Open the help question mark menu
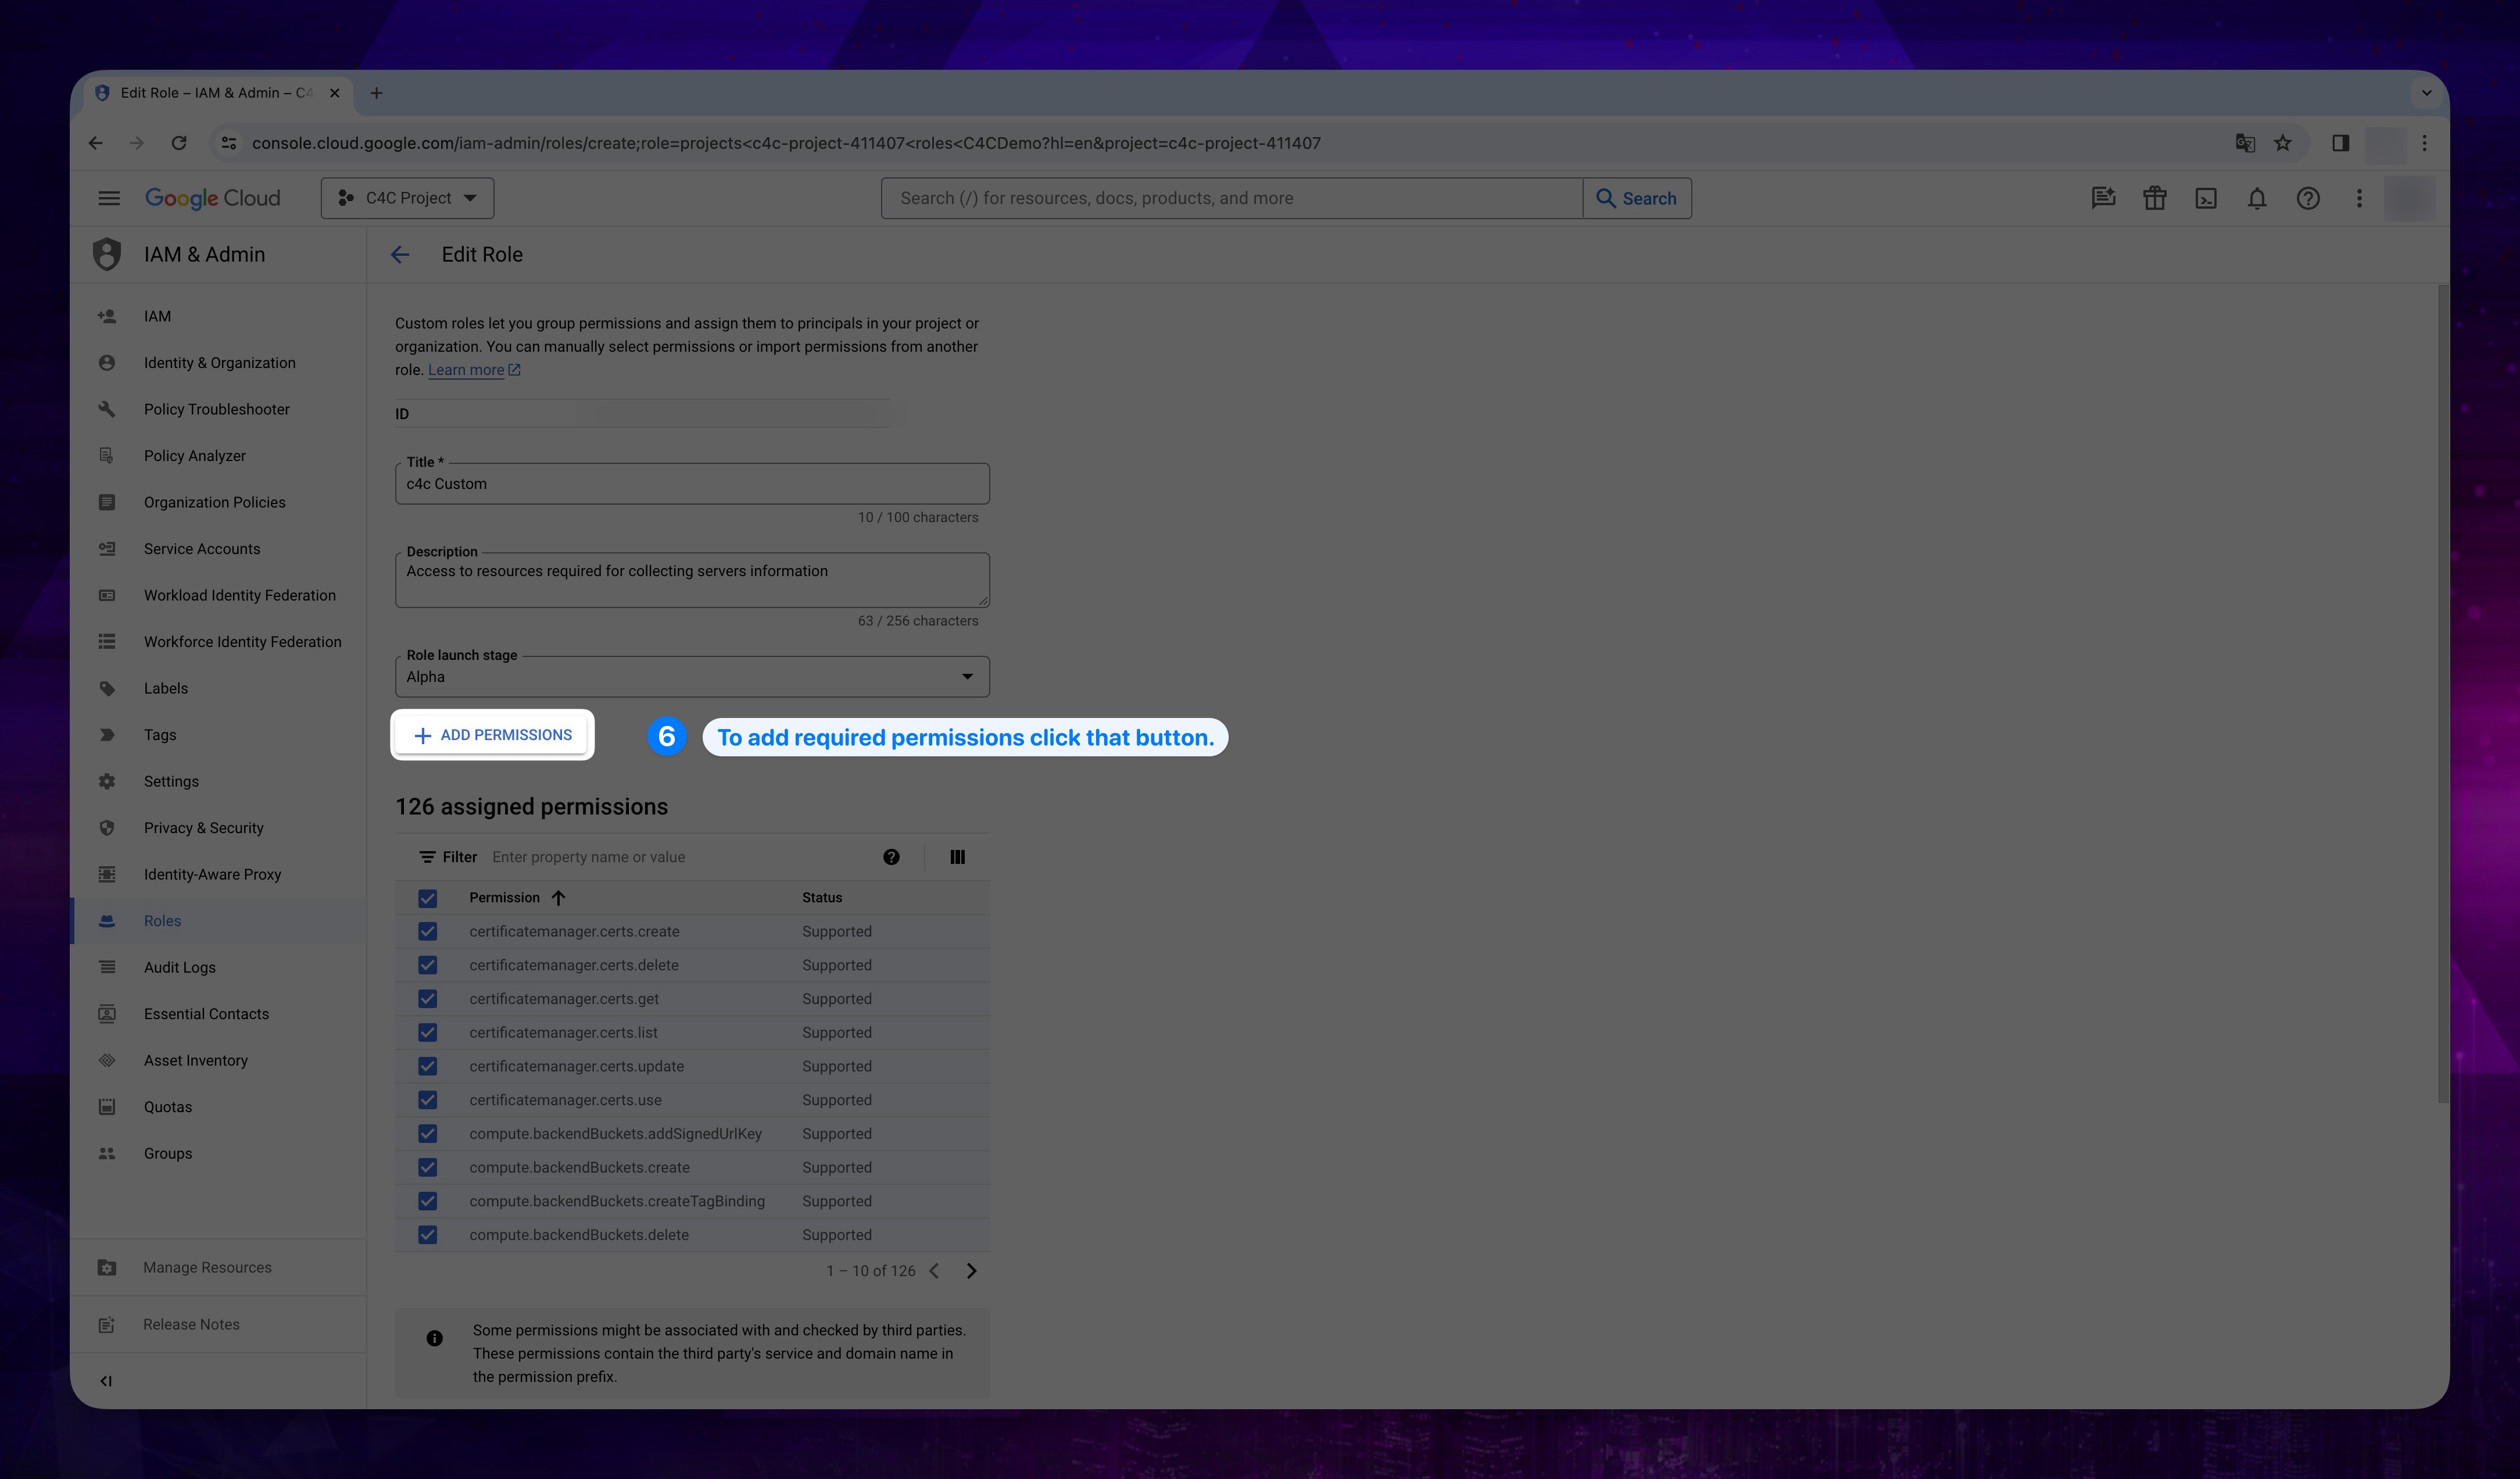Image resolution: width=2520 pixels, height=1479 pixels. (x=2308, y=198)
